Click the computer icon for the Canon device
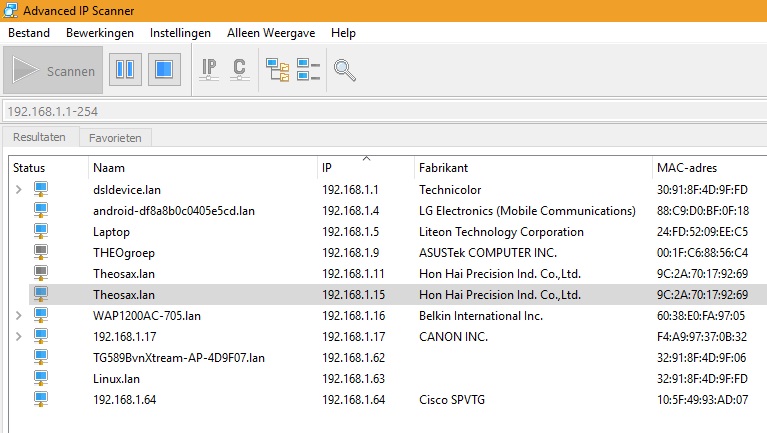This screenshot has width=767, height=433. (x=41, y=337)
